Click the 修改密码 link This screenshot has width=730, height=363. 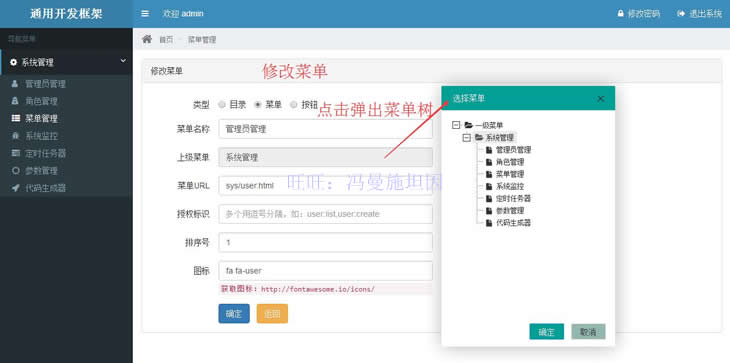click(x=643, y=13)
